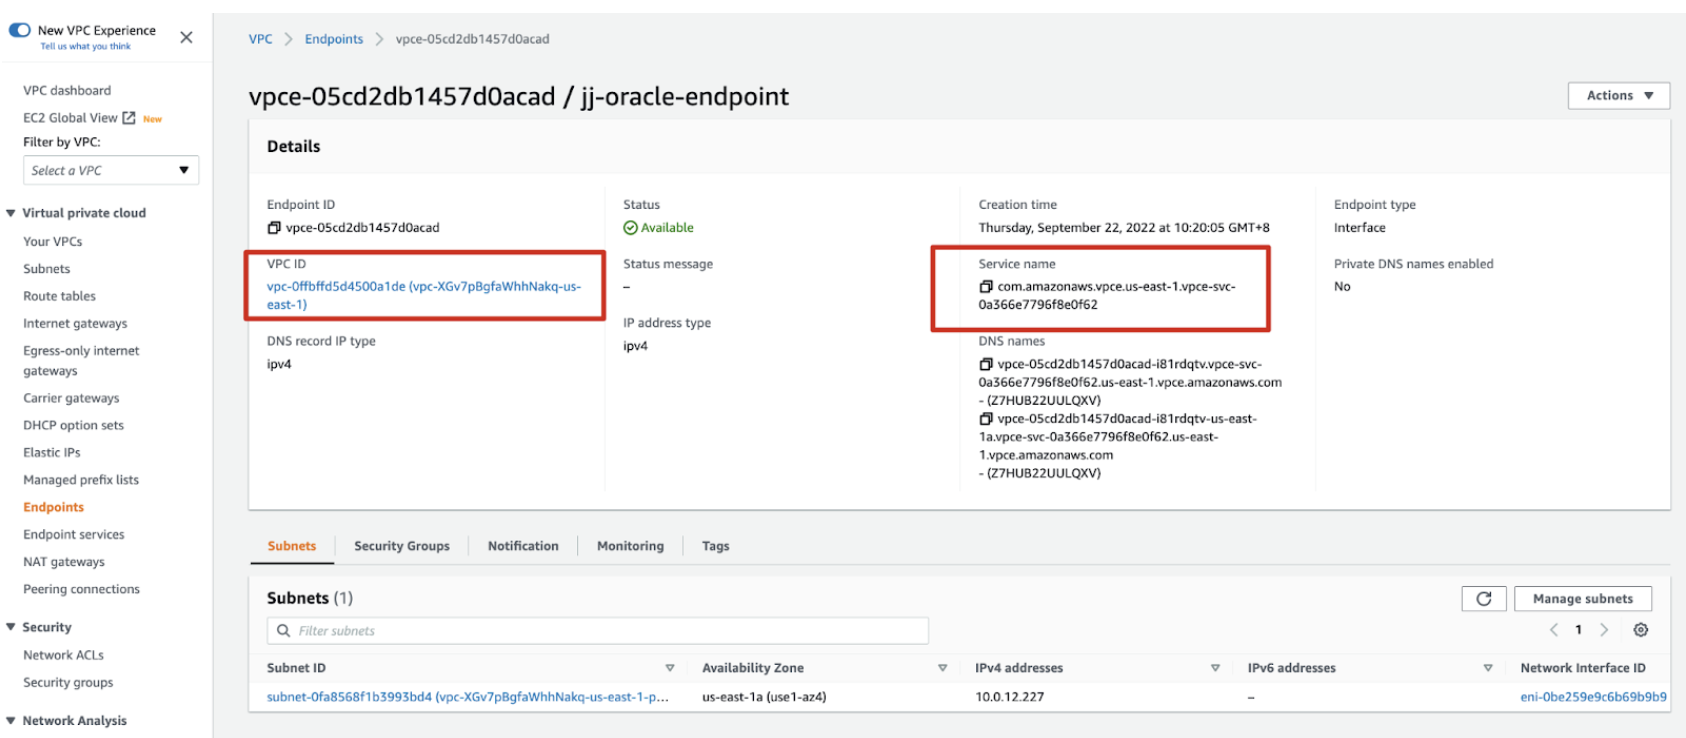Navigate to Endpoint services
1686x738 pixels.
74,535
